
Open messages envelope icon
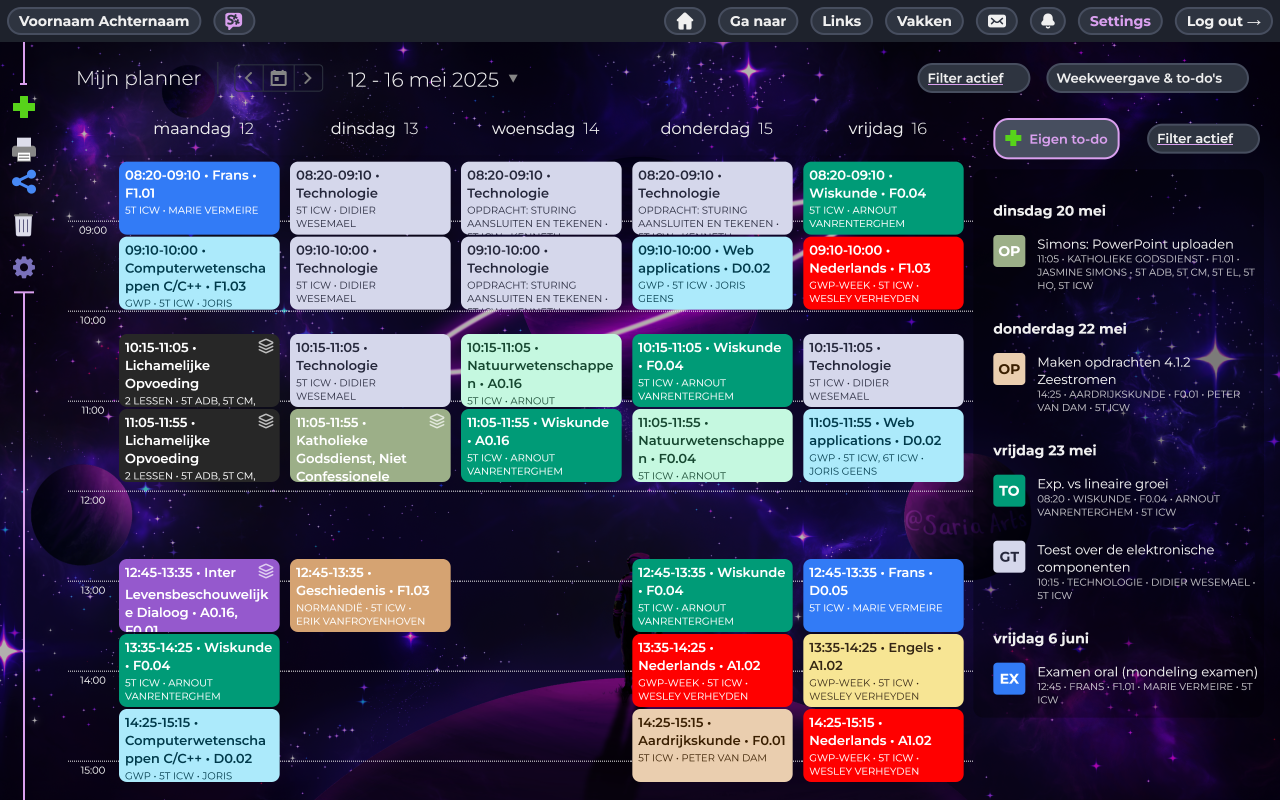[x=997, y=21]
